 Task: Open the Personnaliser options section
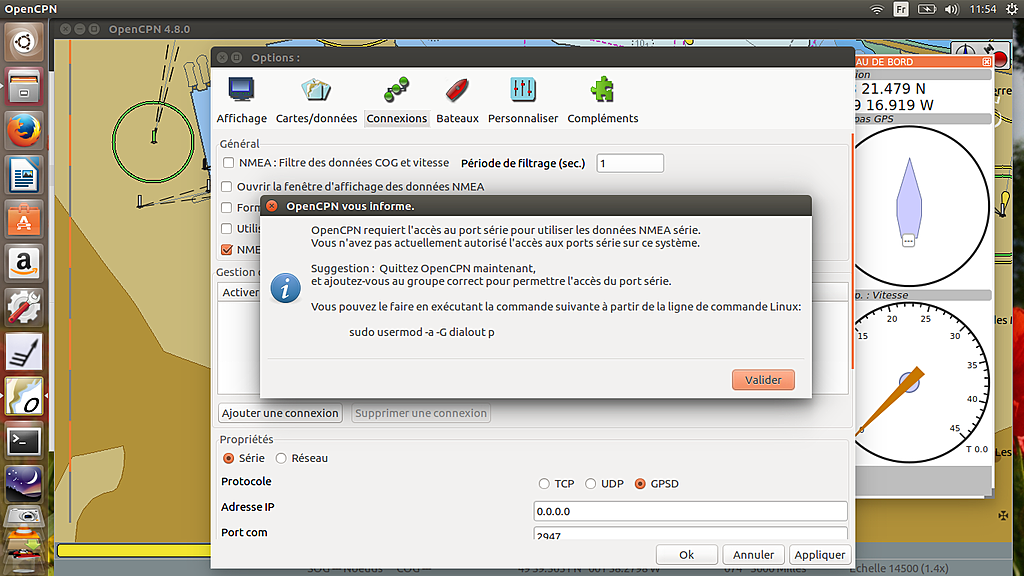click(x=522, y=100)
